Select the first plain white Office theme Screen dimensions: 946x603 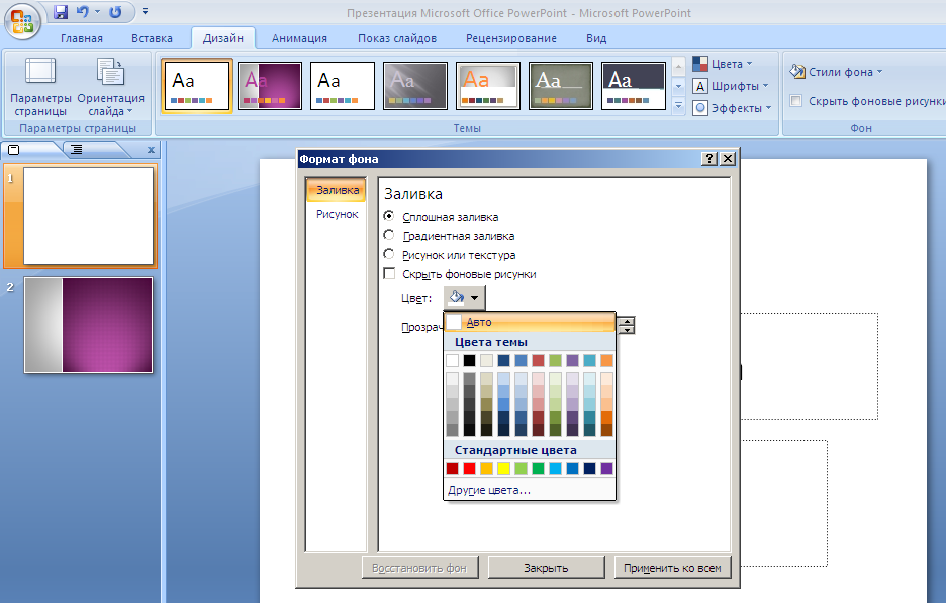coord(197,86)
